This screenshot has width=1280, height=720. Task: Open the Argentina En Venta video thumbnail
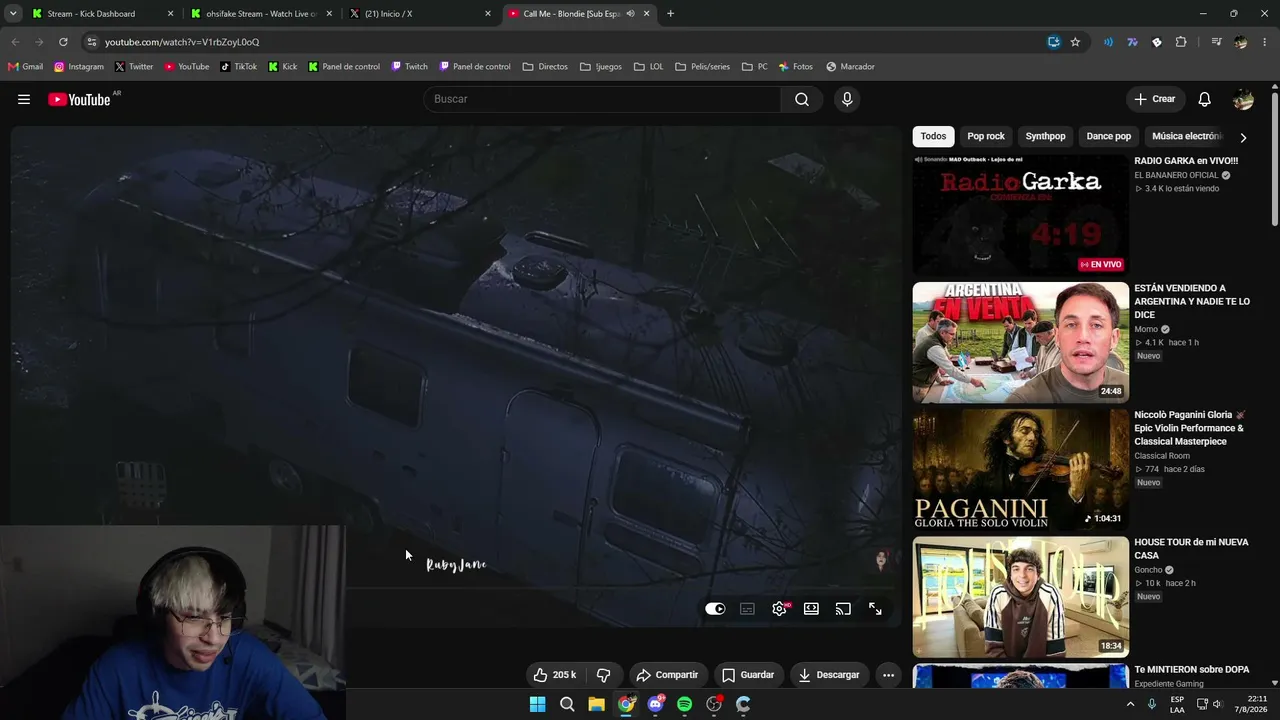pos(1020,342)
